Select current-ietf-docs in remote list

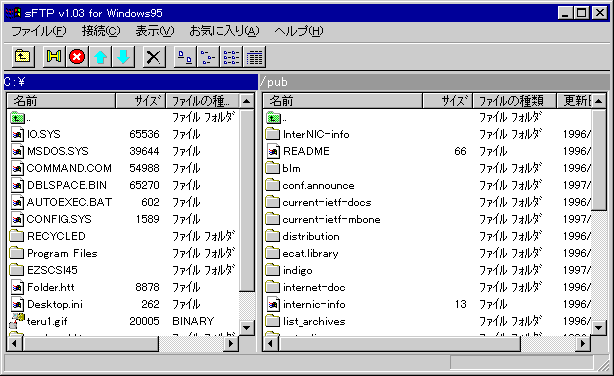point(327,202)
